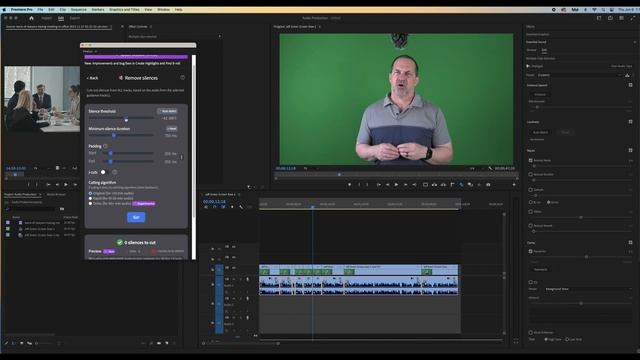Click the J-cuts info icon

(114, 172)
